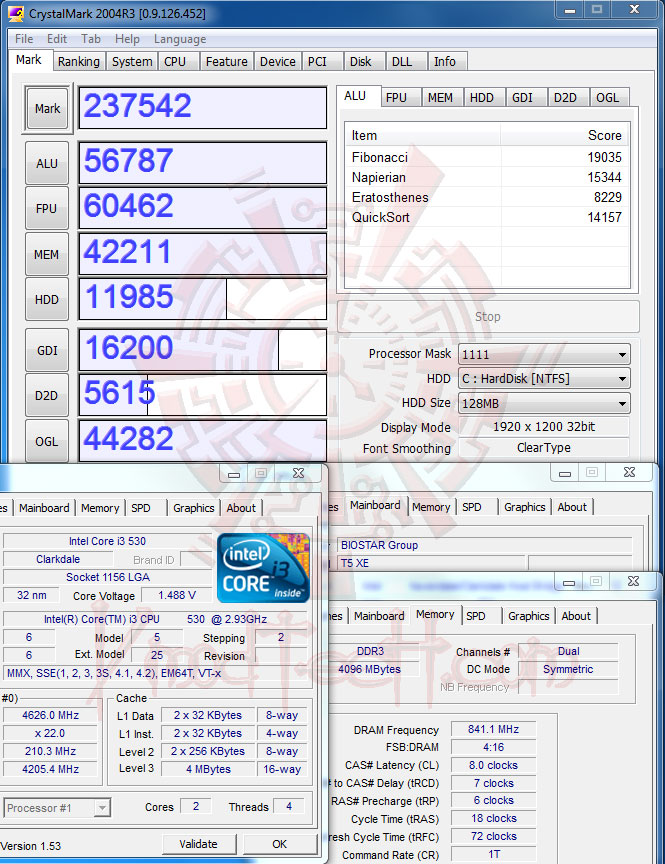Select the Mark tab in CrystalMark

point(29,60)
